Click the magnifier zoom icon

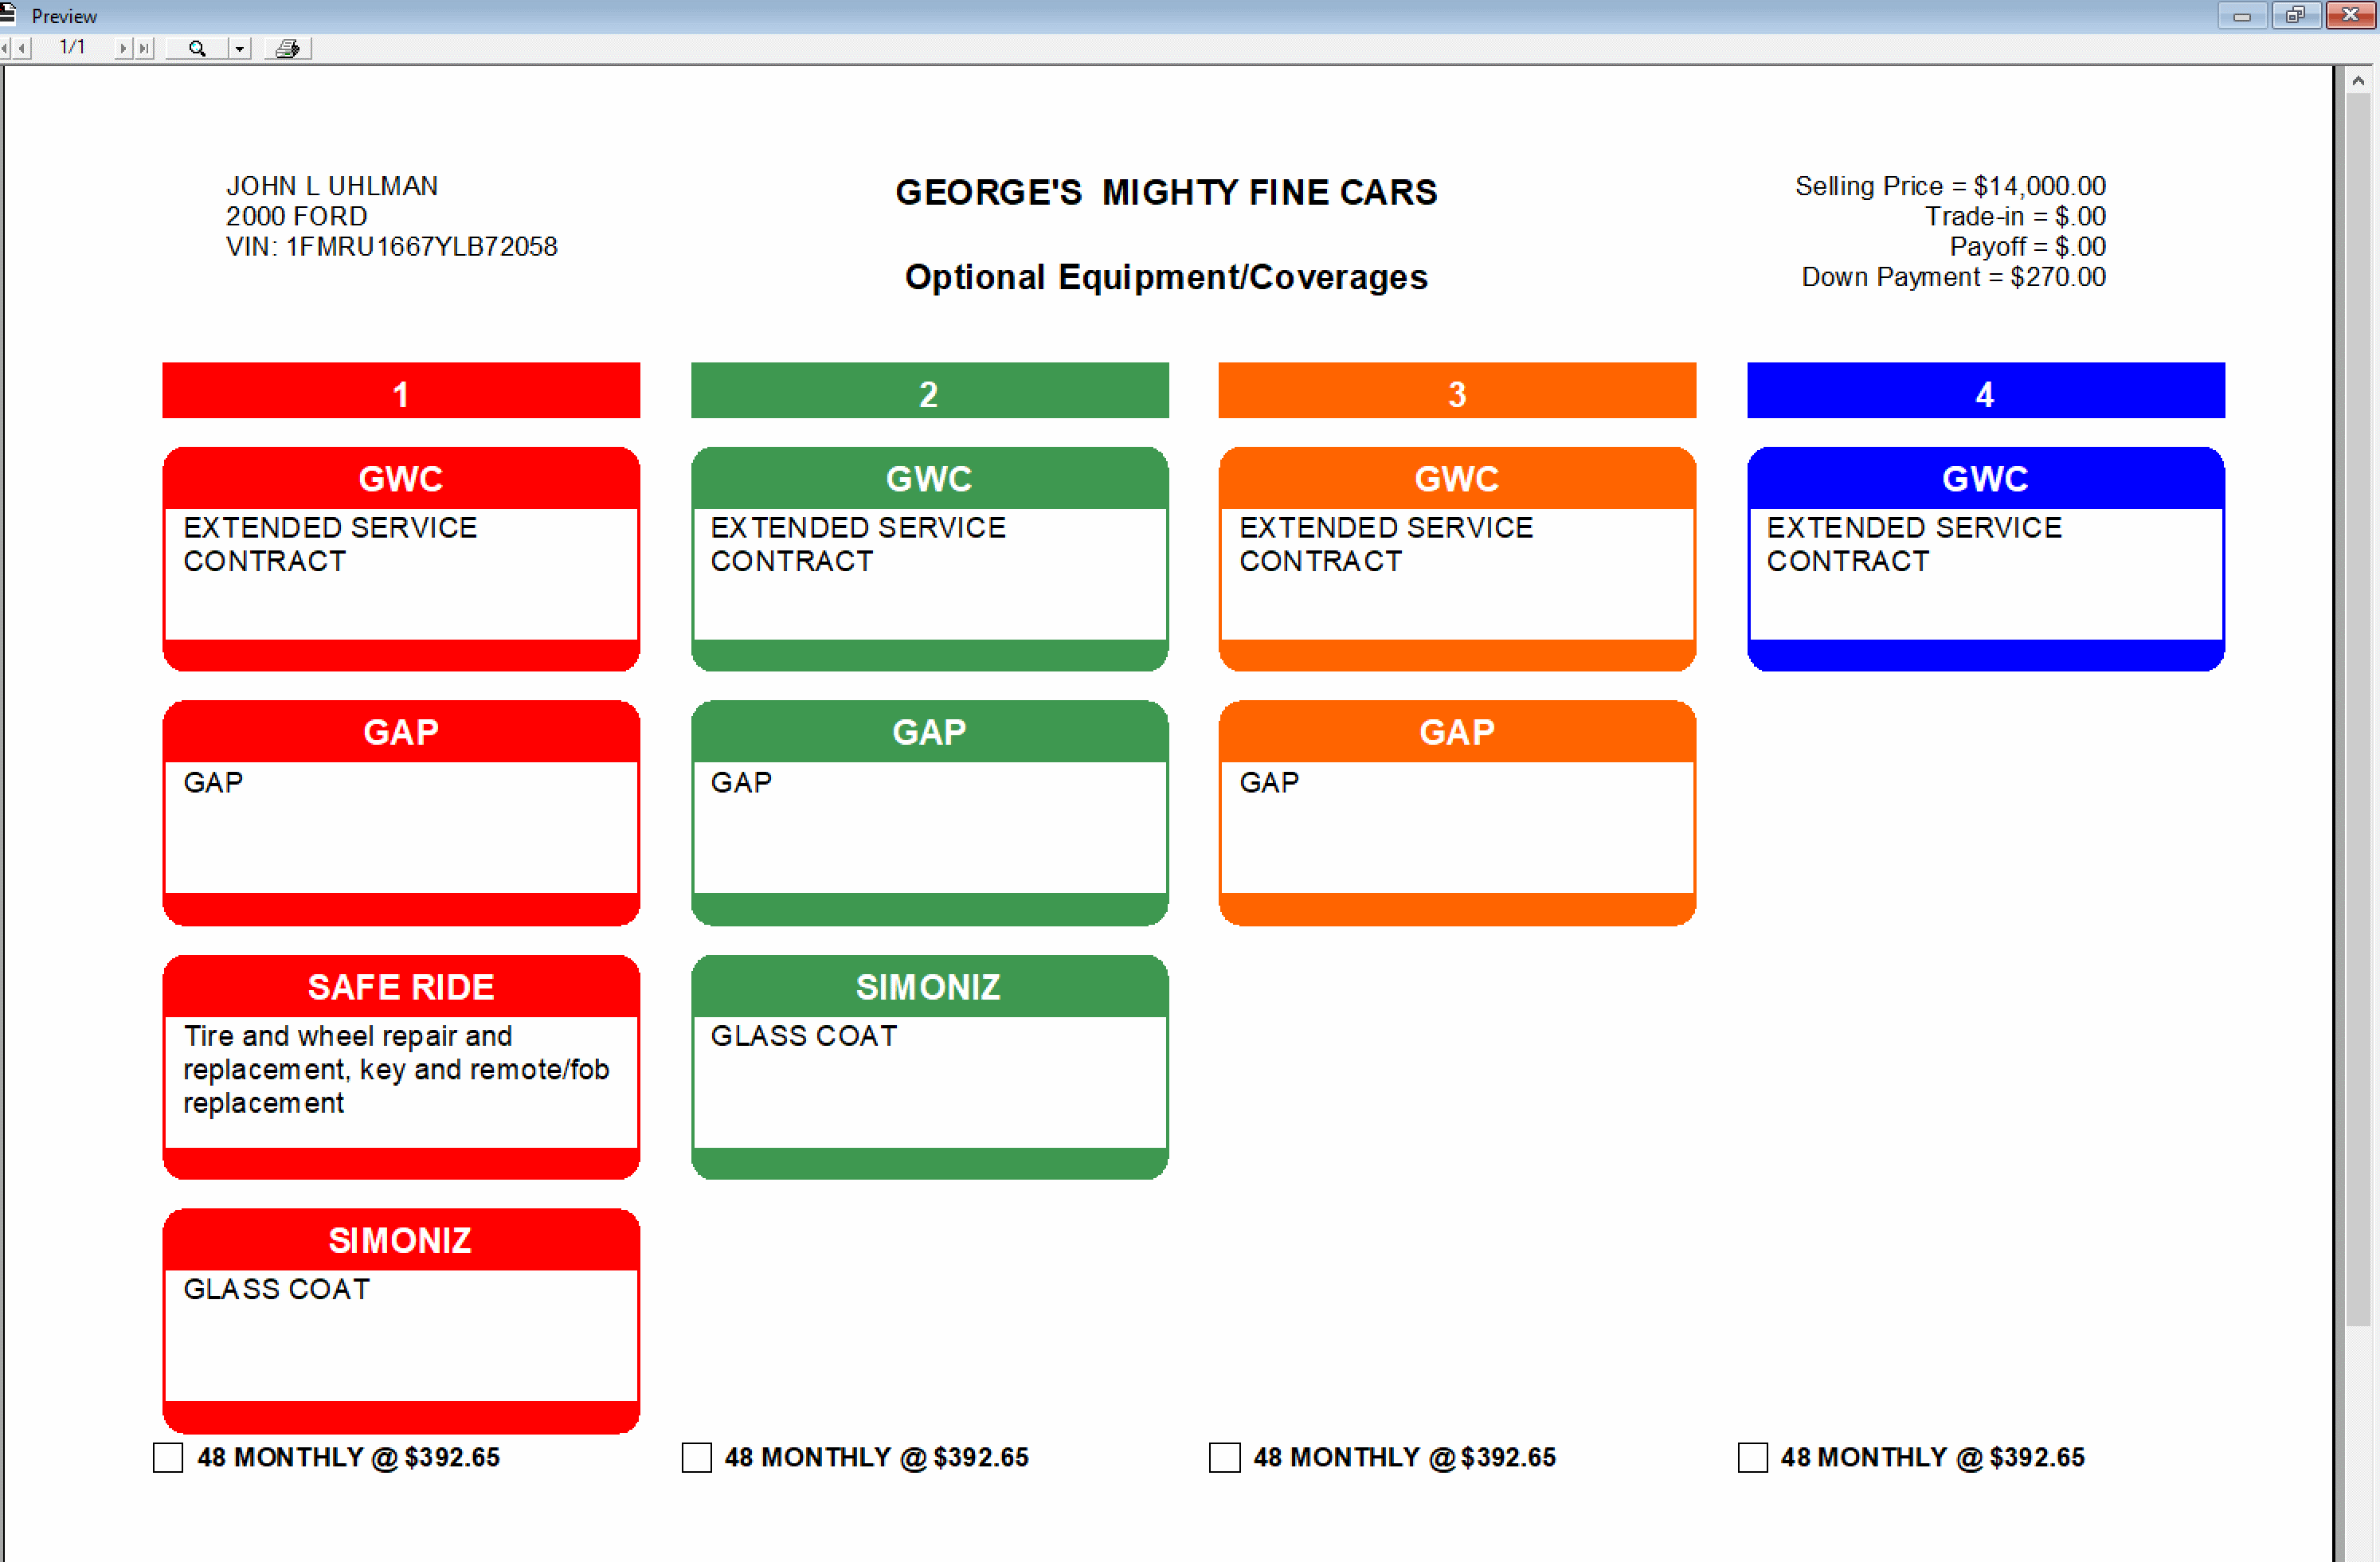click(197, 48)
